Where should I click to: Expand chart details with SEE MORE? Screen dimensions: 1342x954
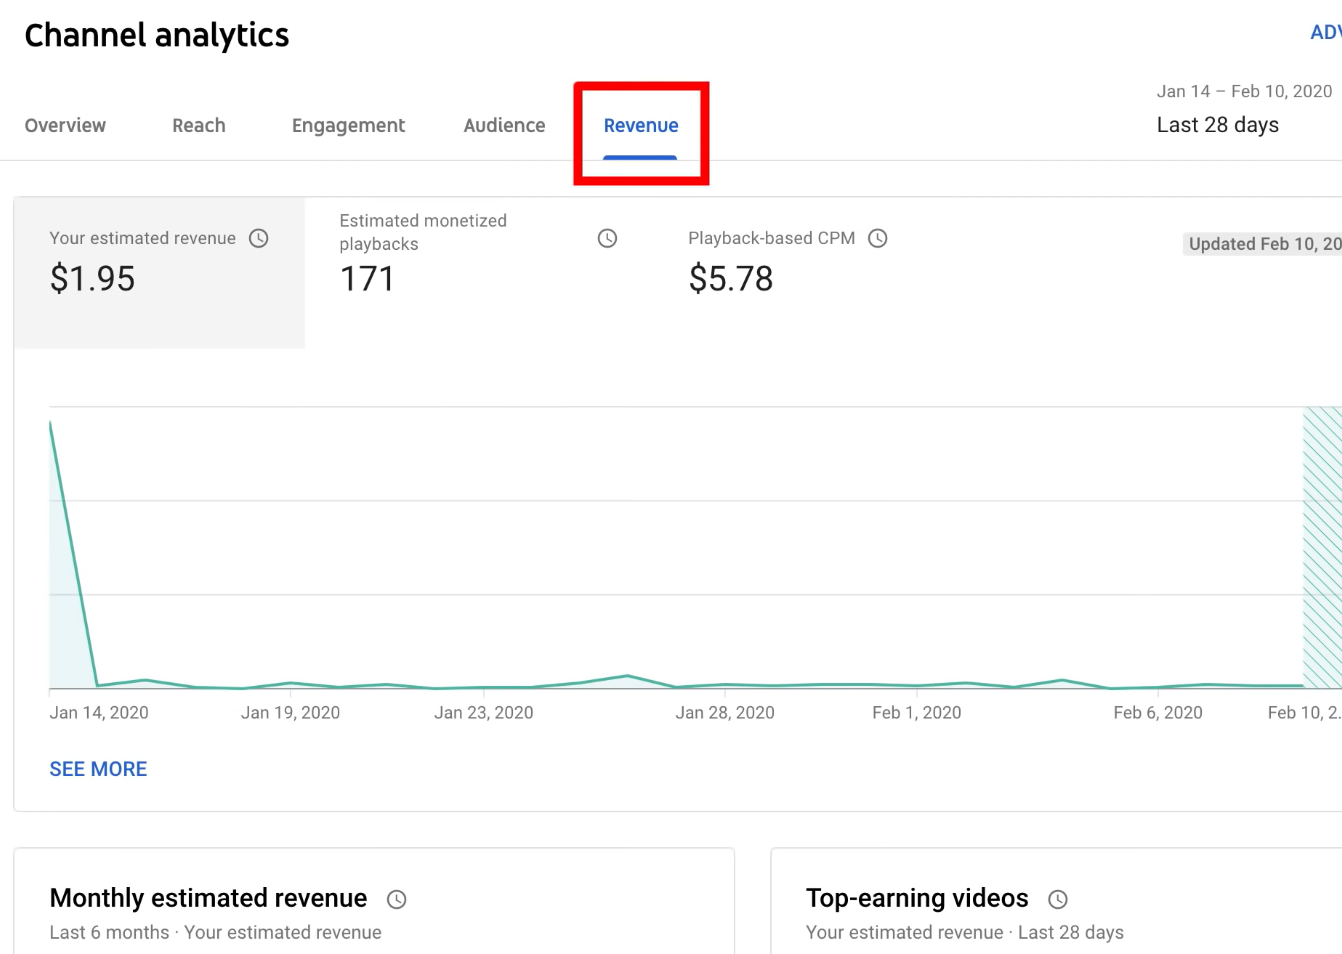[98, 768]
